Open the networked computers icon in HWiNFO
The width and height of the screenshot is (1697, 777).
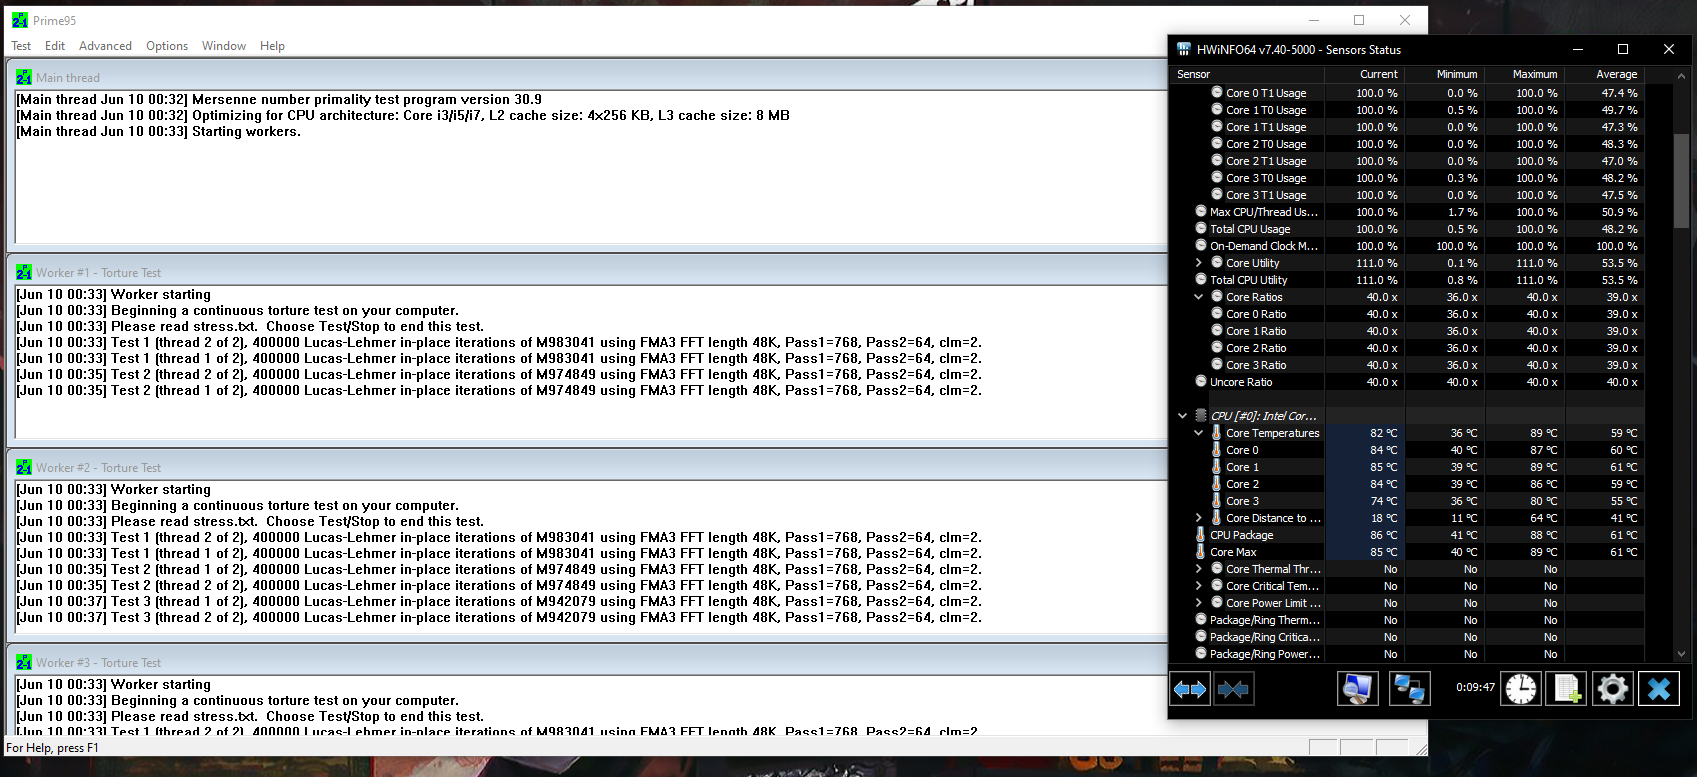point(1410,689)
